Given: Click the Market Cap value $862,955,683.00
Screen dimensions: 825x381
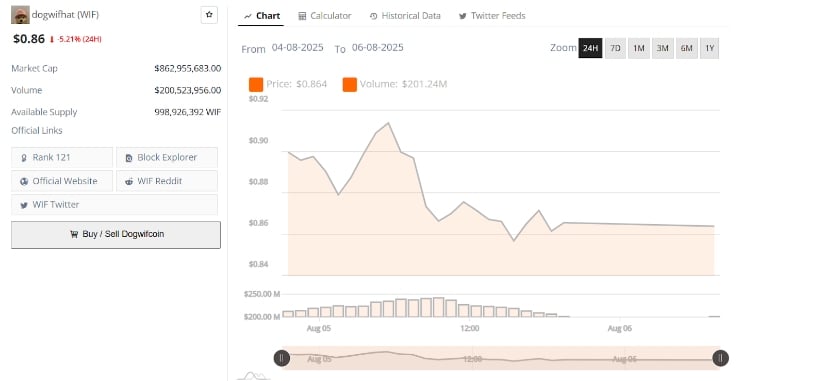Looking at the screenshot, I should click(x=188, y=68).
